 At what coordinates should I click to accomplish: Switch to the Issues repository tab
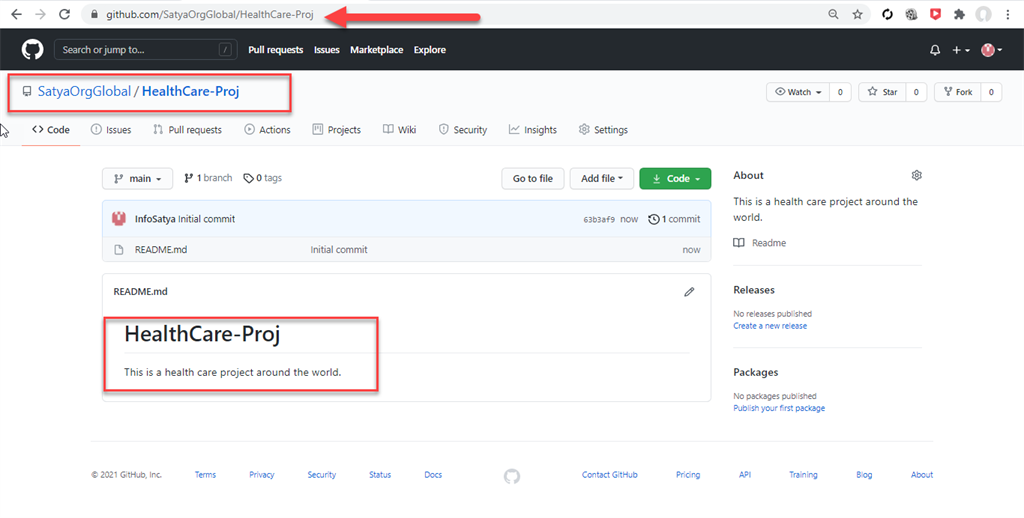click(111, 129)
